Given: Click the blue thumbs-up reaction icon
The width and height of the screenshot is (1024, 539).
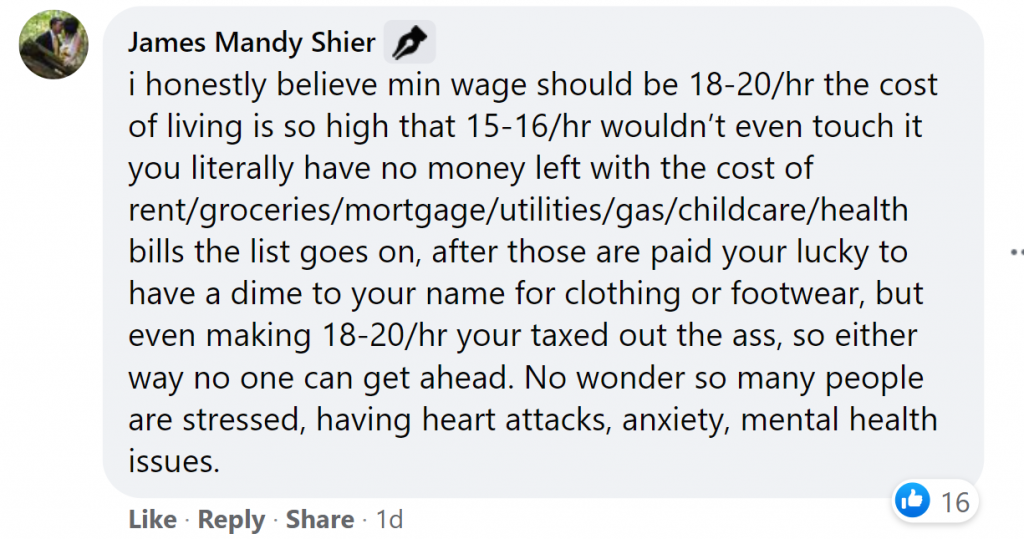Looking at the screenshot, I should click(x=913, y=500).
